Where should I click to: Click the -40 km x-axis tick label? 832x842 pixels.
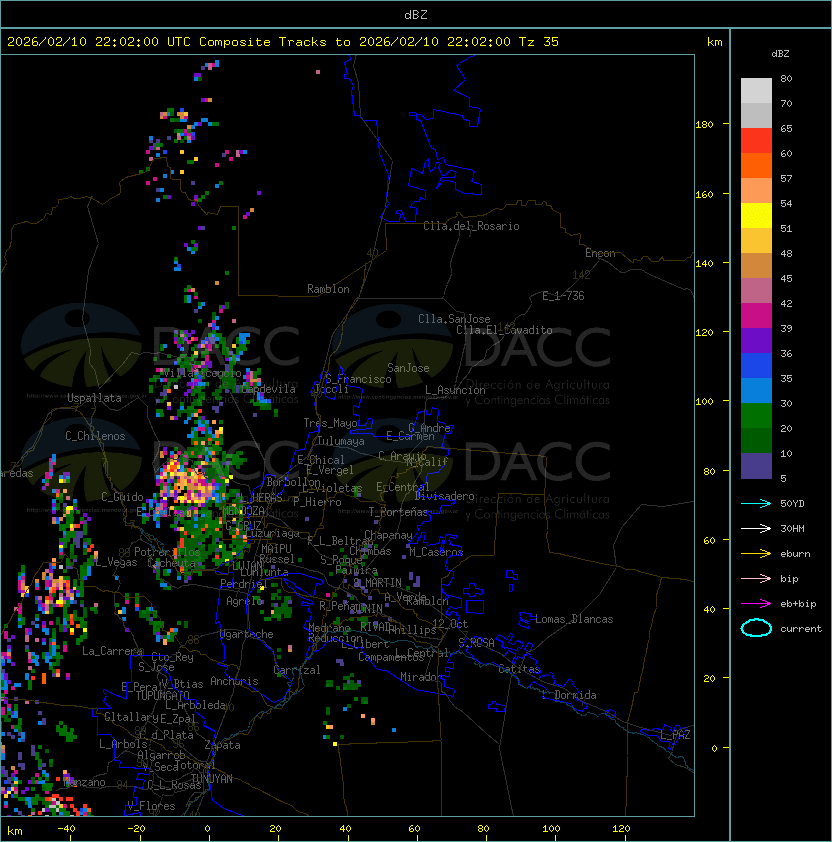click(66, 829)
